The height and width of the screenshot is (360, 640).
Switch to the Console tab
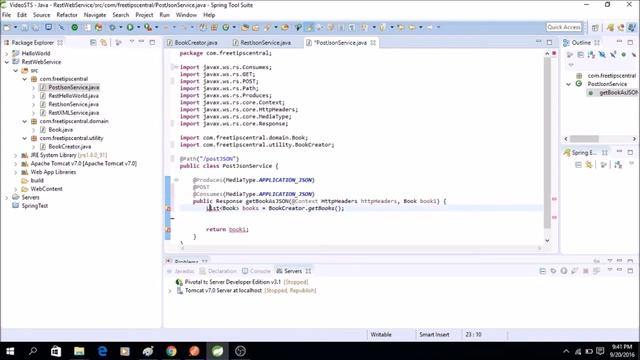click(x=256, y=271)
